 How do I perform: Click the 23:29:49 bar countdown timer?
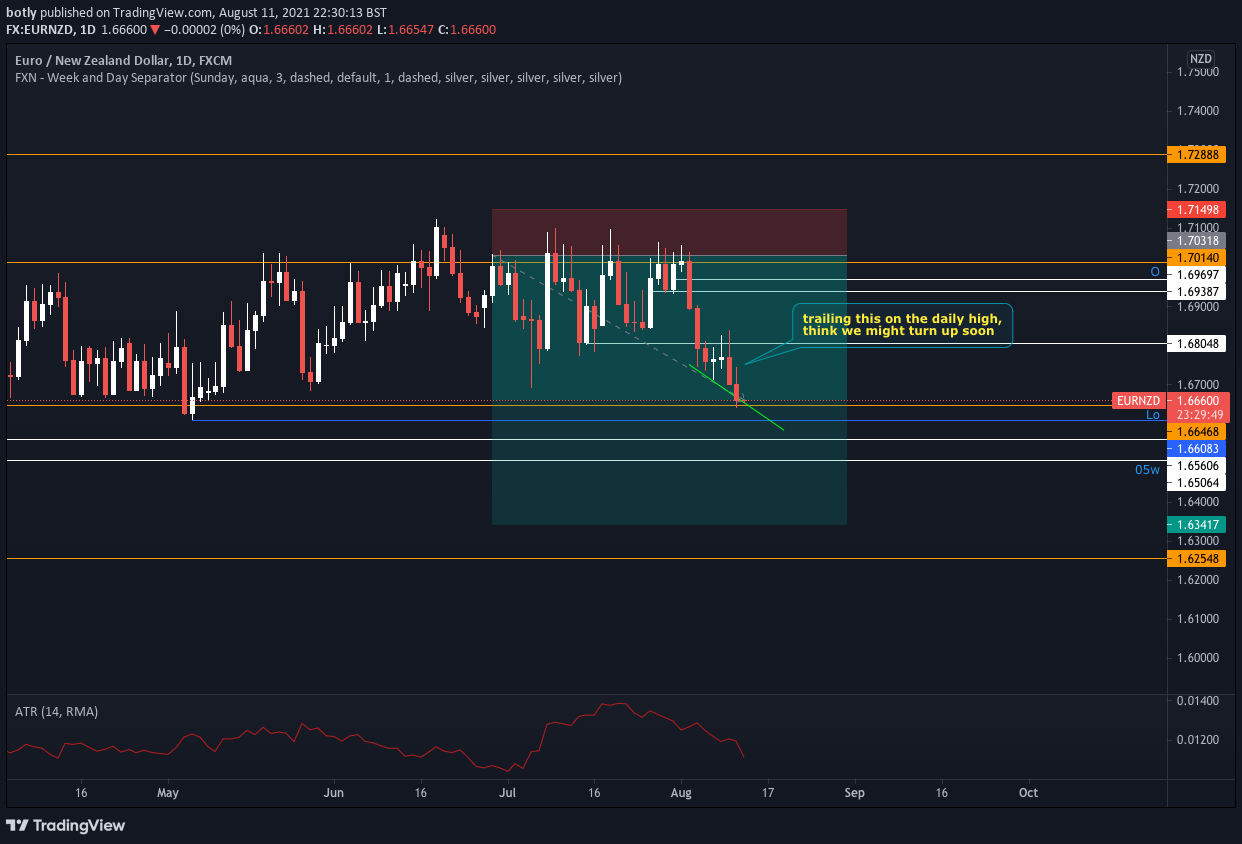tap(1198, 414)
